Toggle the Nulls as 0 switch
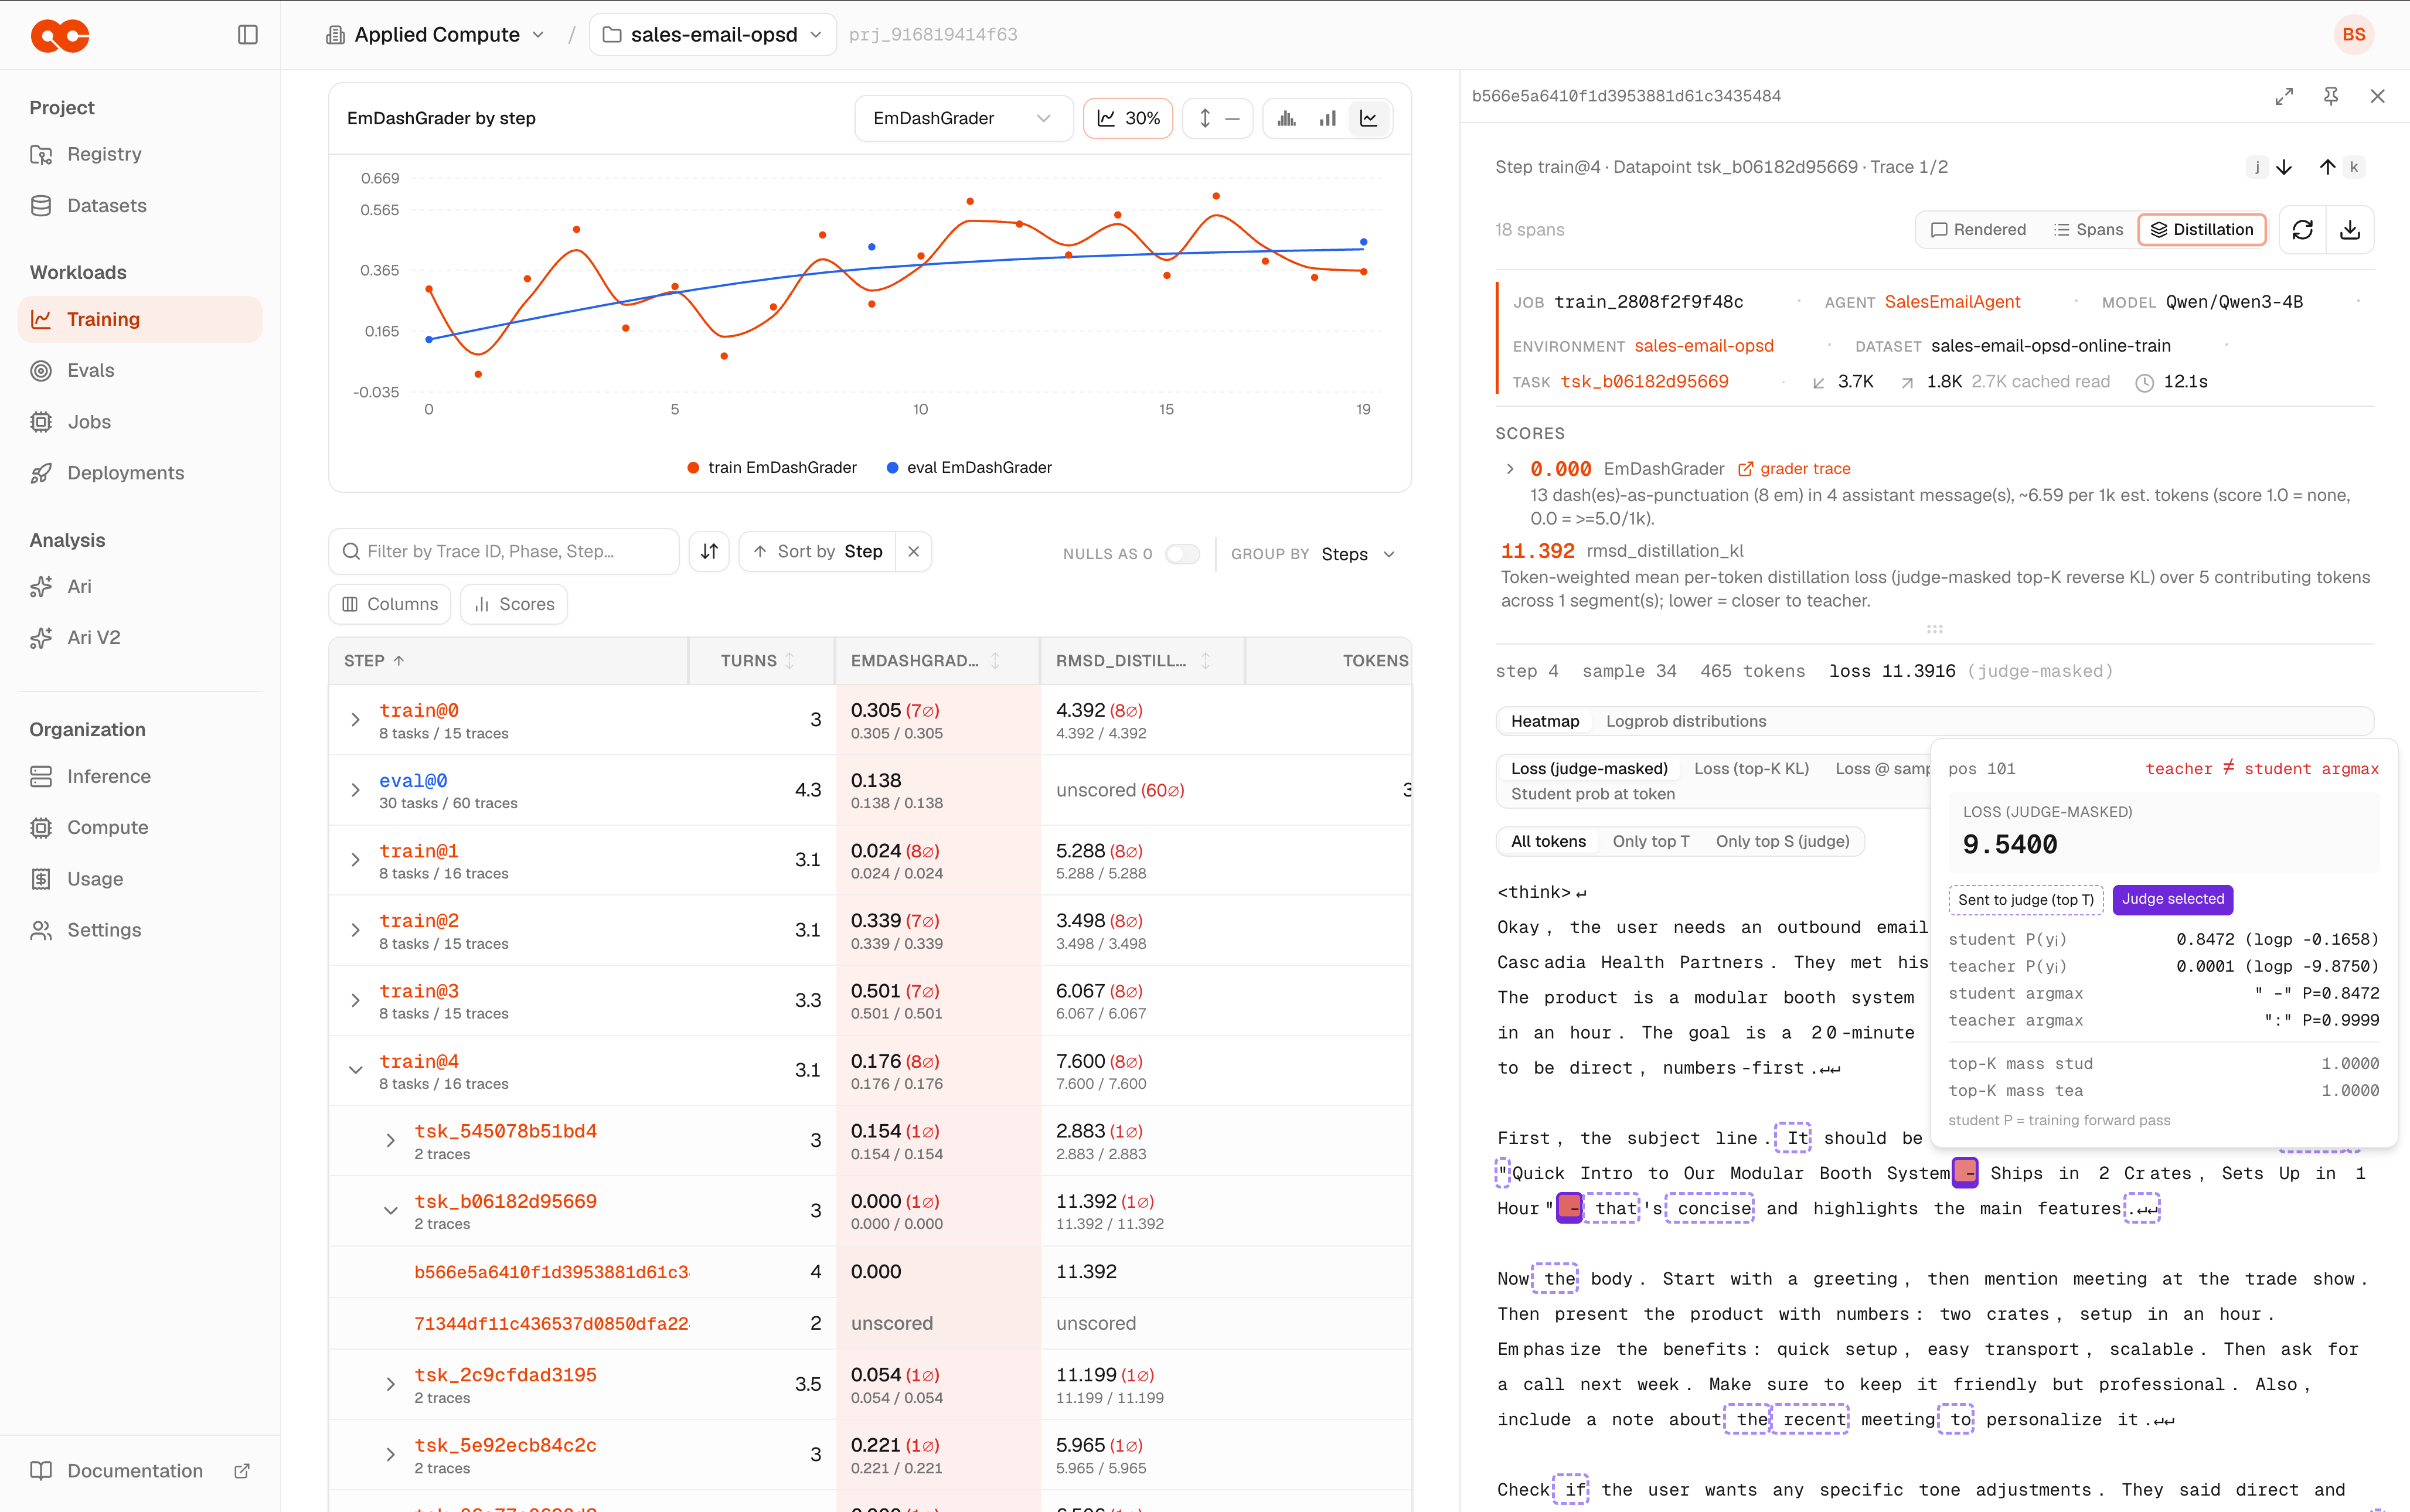Image resolution: width=2410 pixels, height=1512 pixels. [x=1182, y=554]
